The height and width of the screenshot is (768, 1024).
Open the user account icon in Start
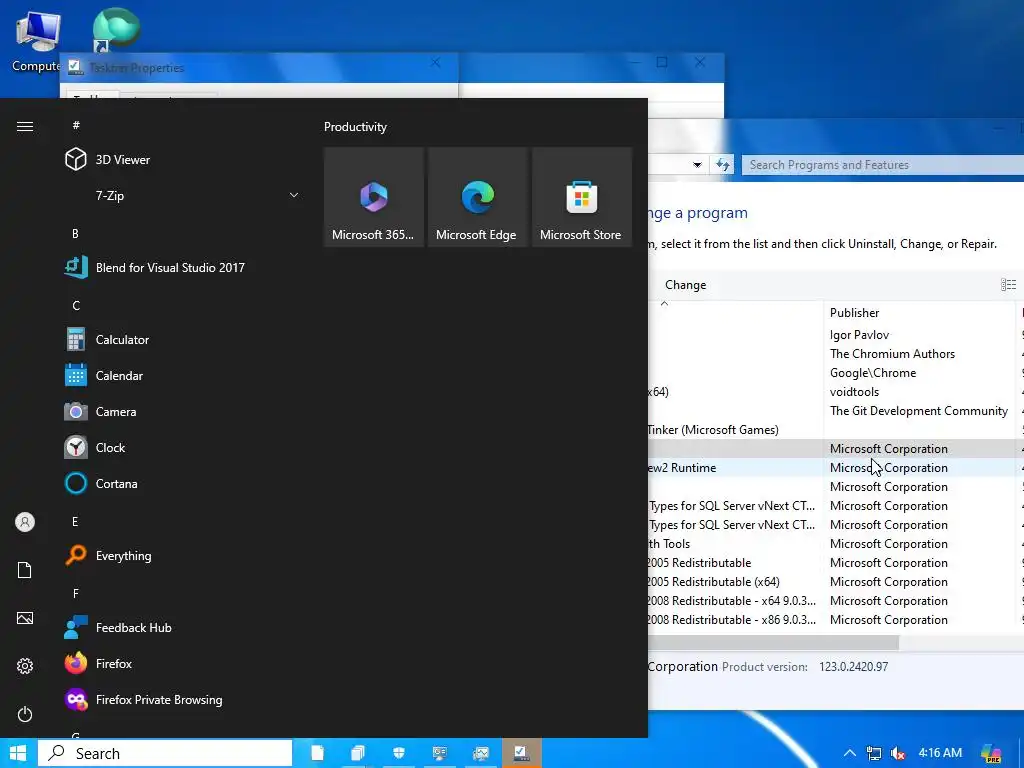25,522
